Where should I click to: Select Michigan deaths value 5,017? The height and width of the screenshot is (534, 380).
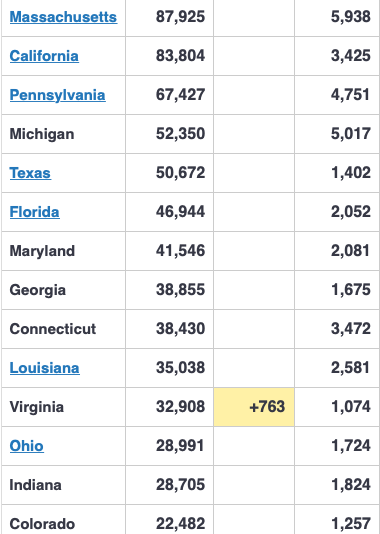pos(351,134)
